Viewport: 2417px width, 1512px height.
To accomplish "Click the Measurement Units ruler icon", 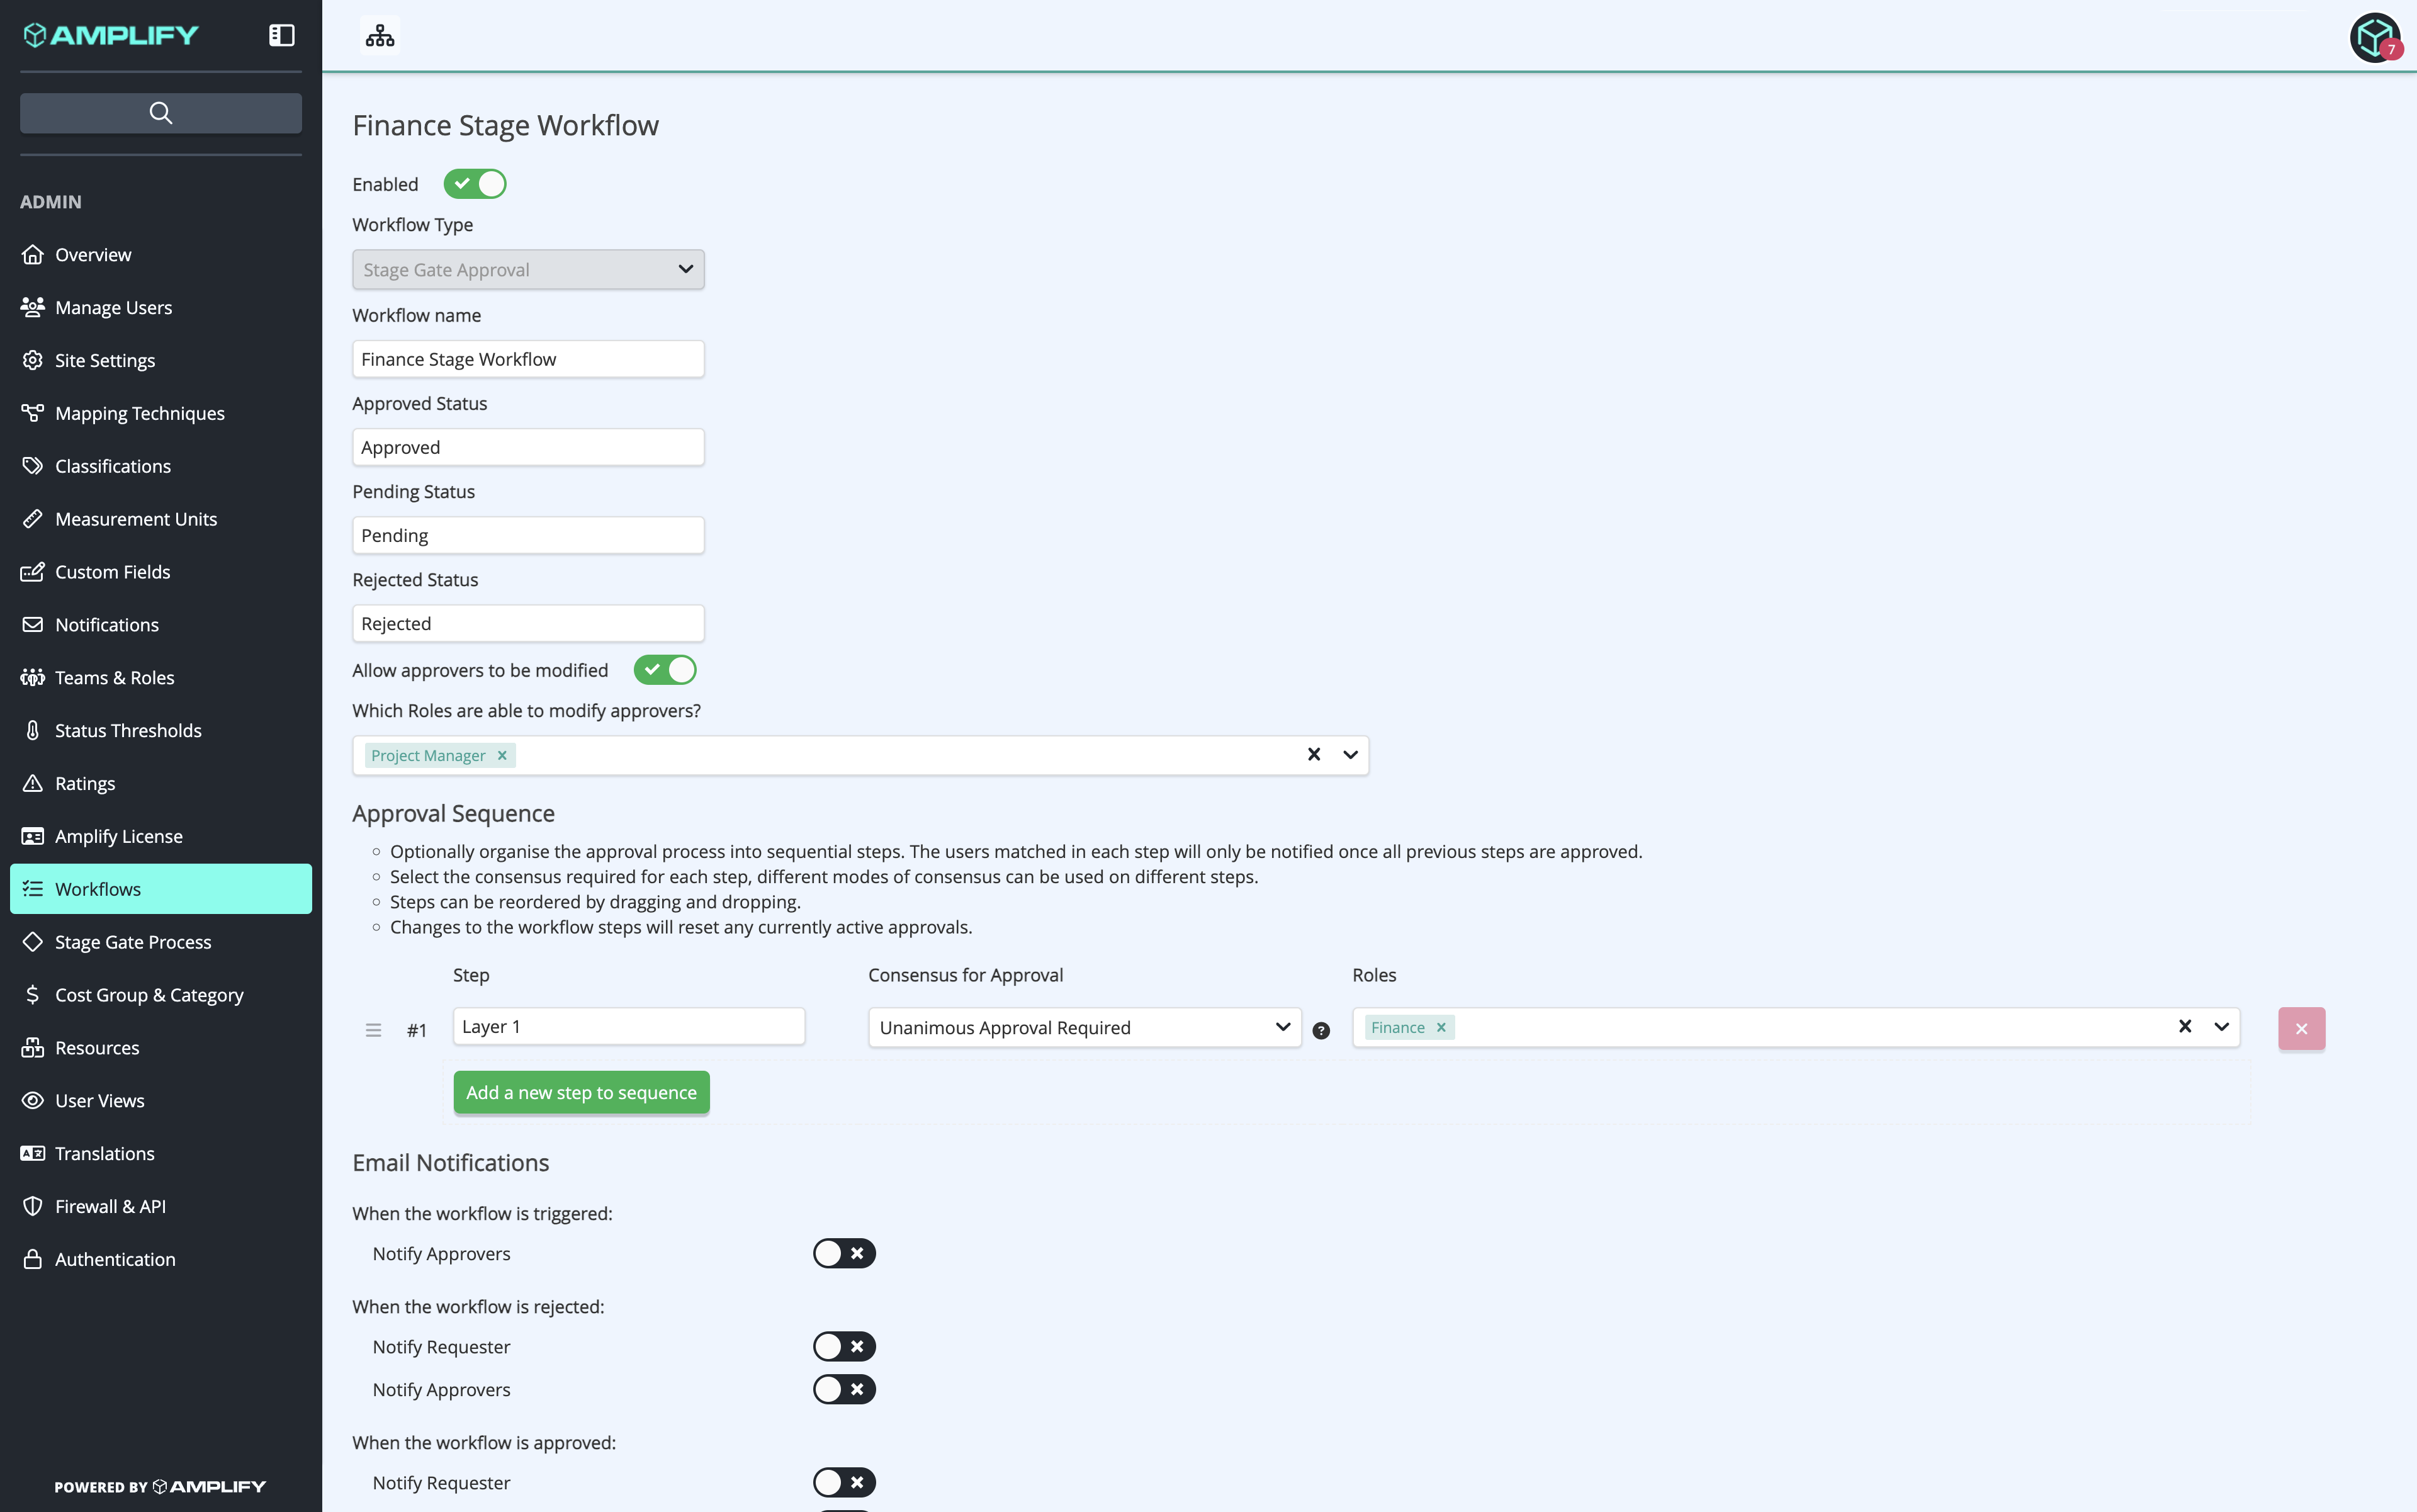I will tap(33, 519).
